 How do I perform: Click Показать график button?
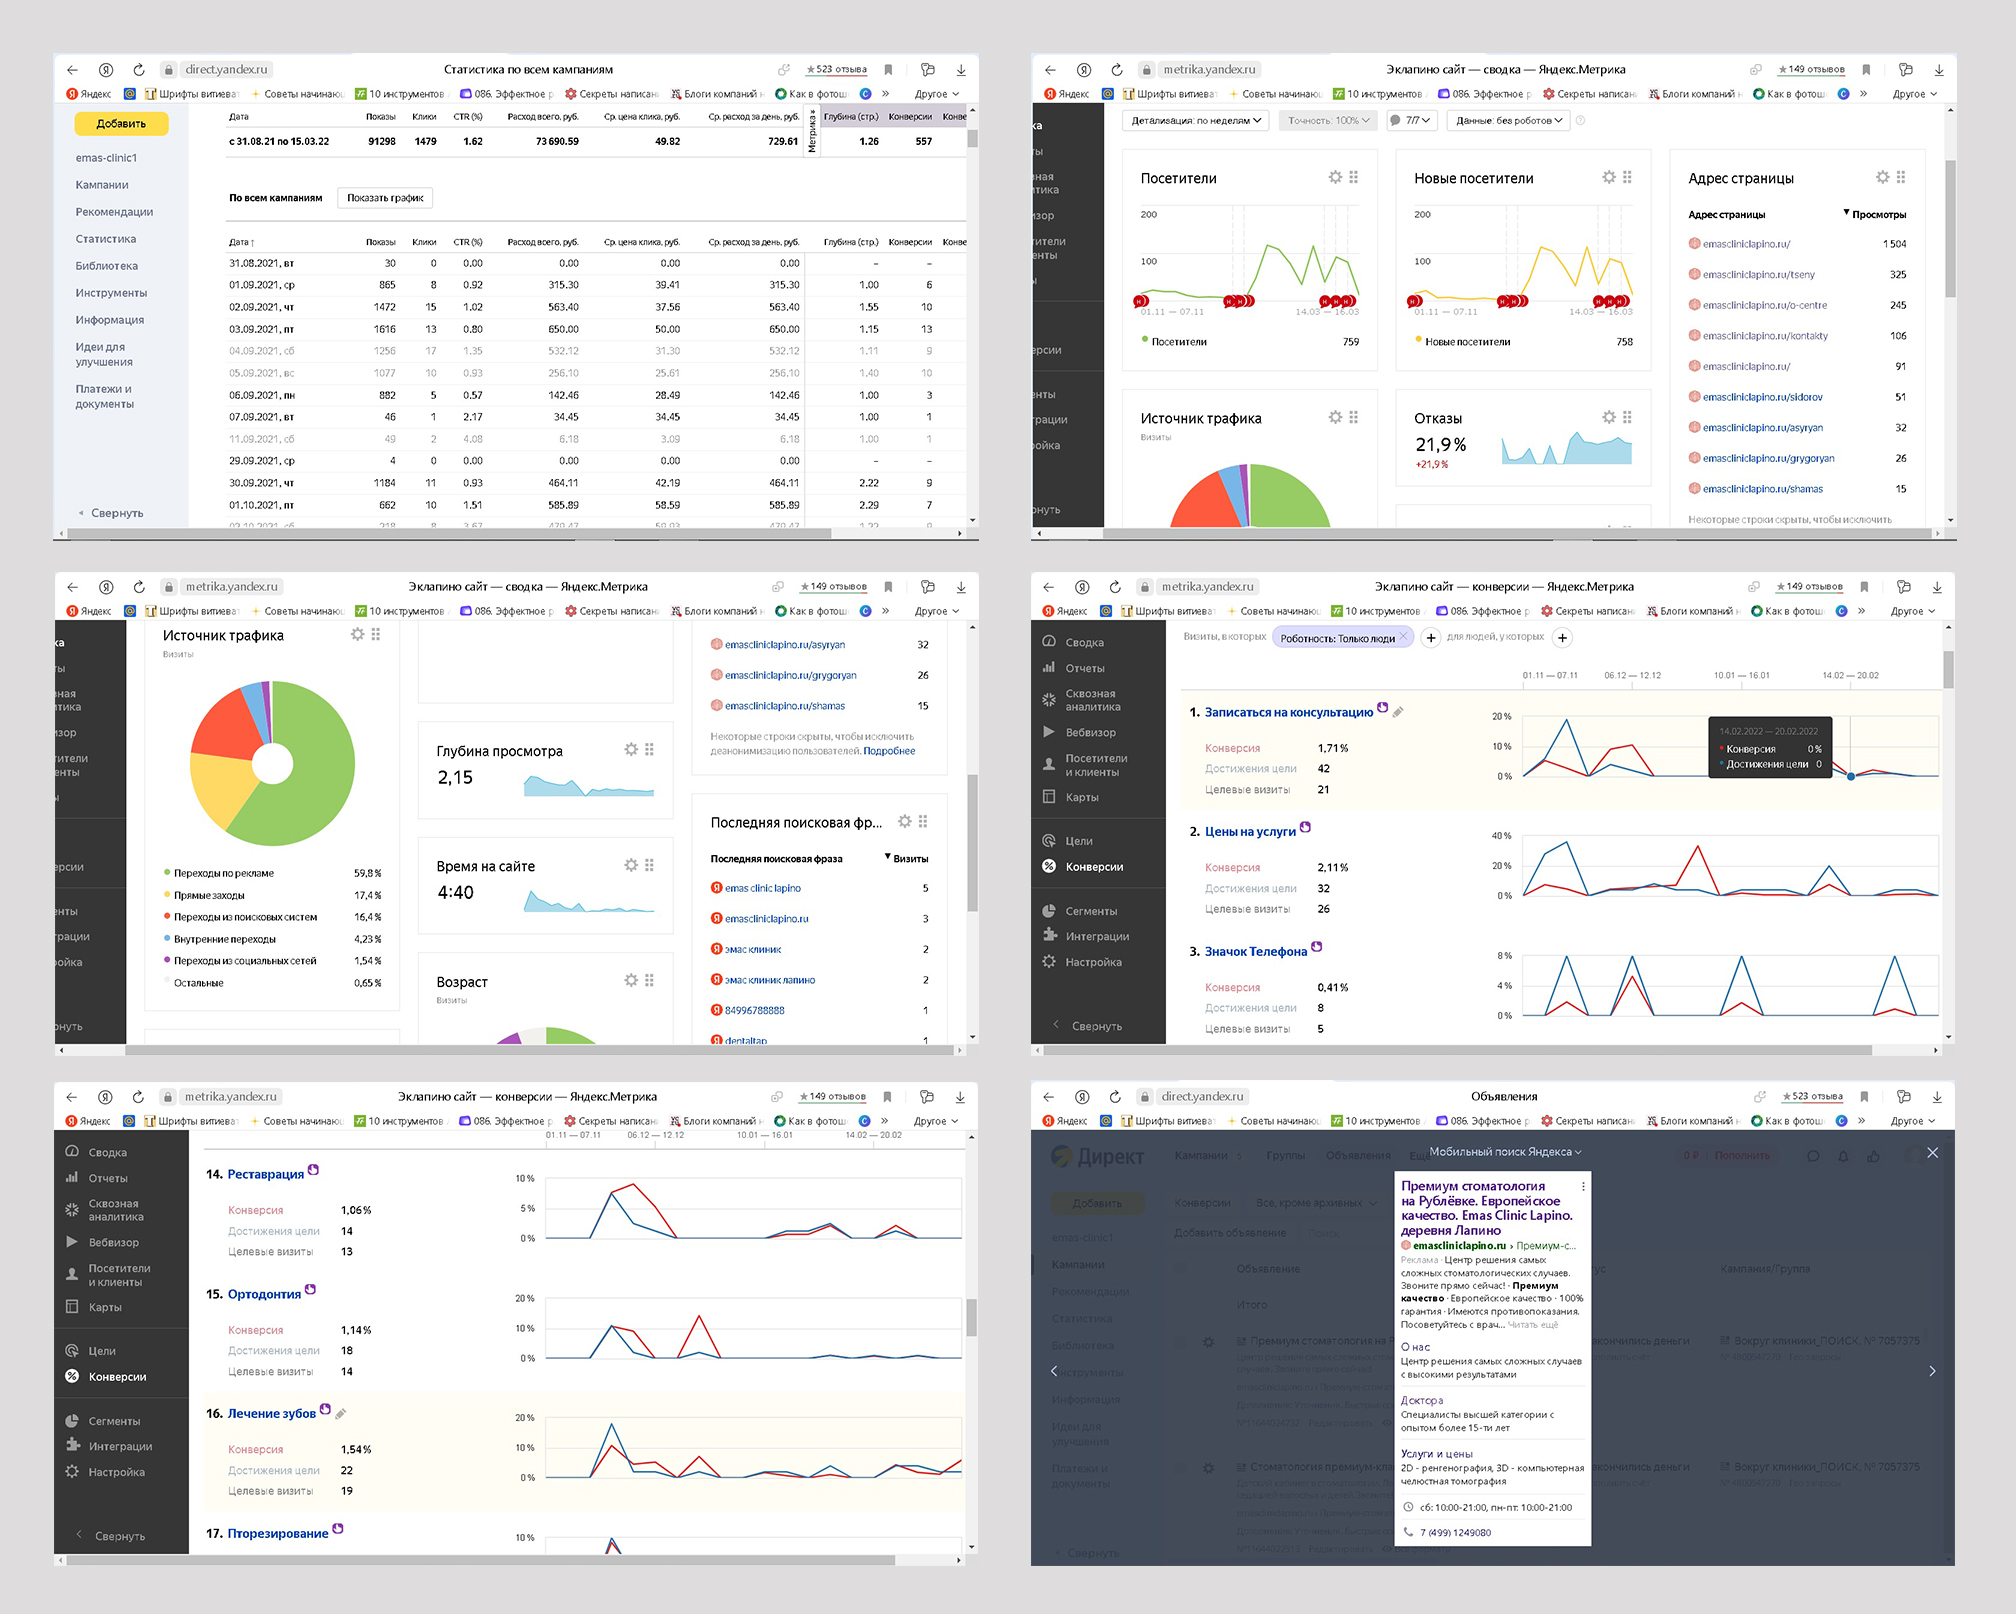click(385, 198)
